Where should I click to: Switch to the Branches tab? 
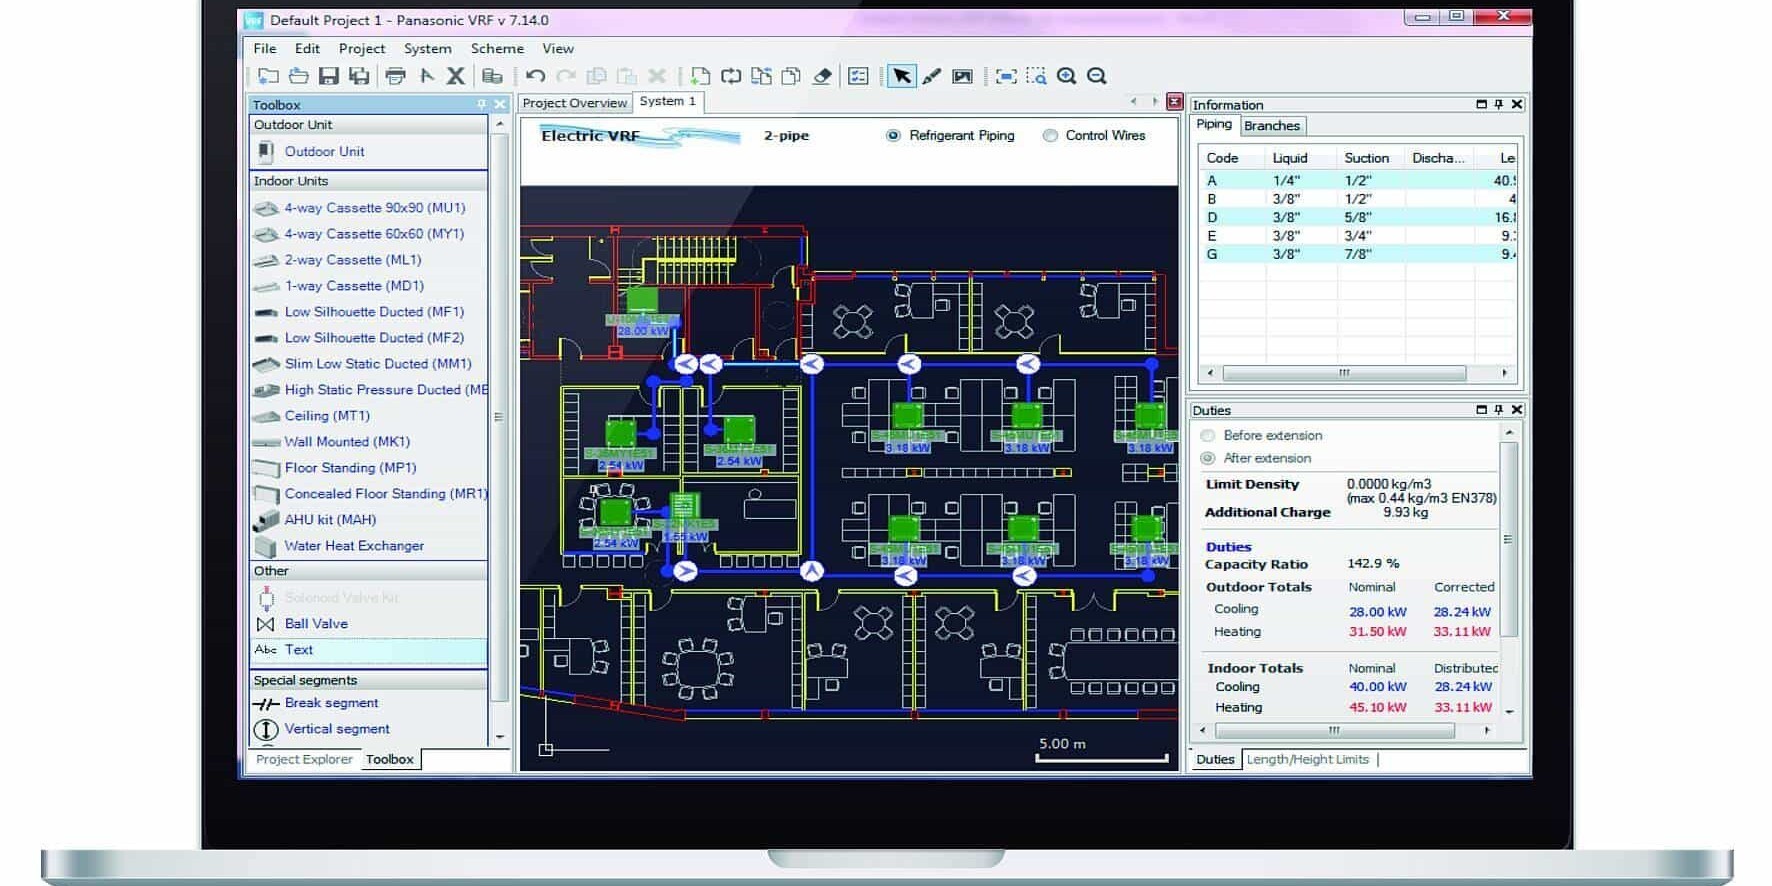pos(1272,126)
